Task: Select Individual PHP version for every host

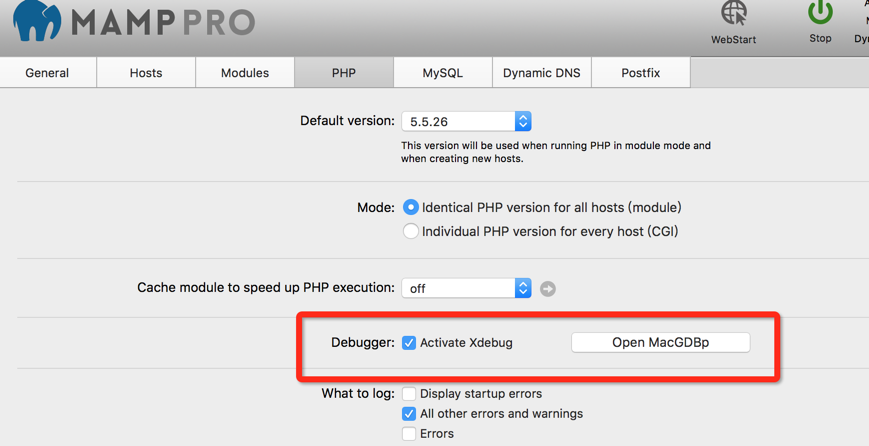Action: click(411, 231)
